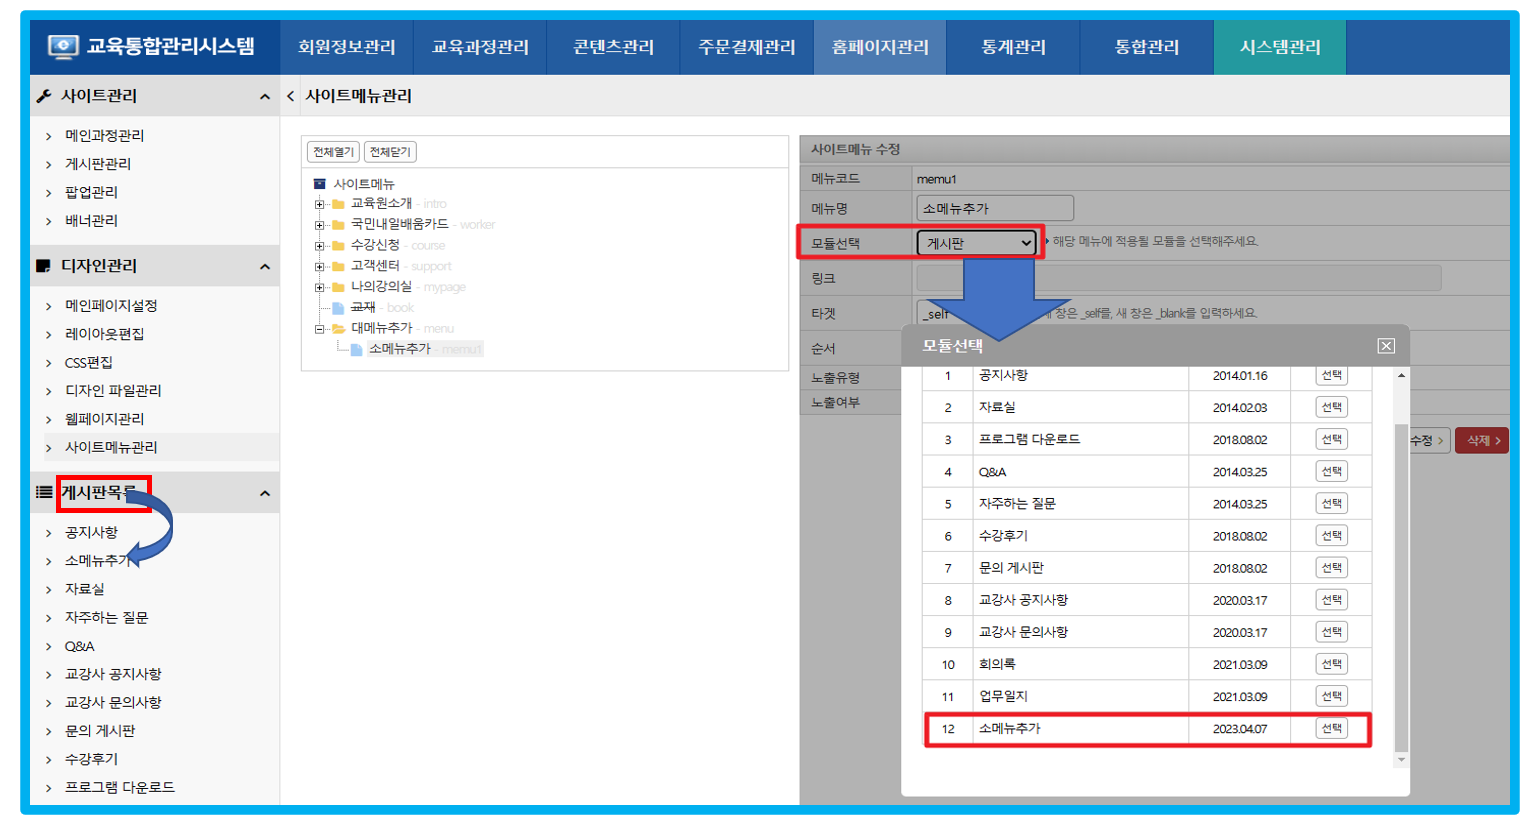Click the 사이트메뉴 root tree icon

320,184
